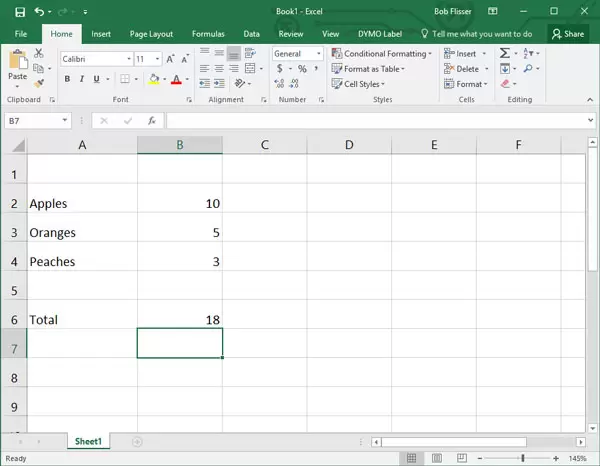Switch to the Page Layout tab
The height and width of the screenshot is (466, 600).
151,33
